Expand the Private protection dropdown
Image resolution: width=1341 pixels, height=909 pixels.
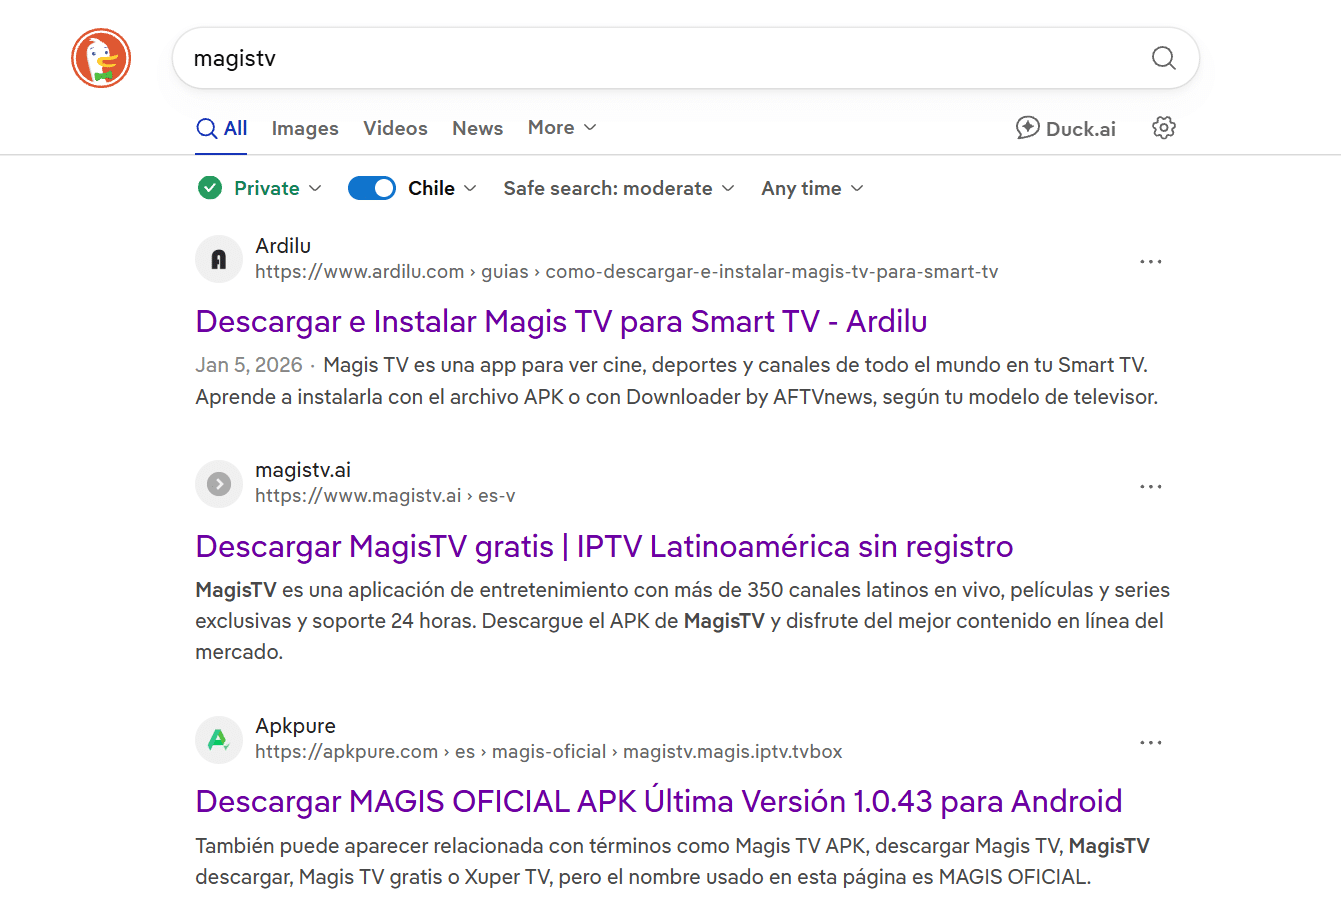[x=277, y=188]
